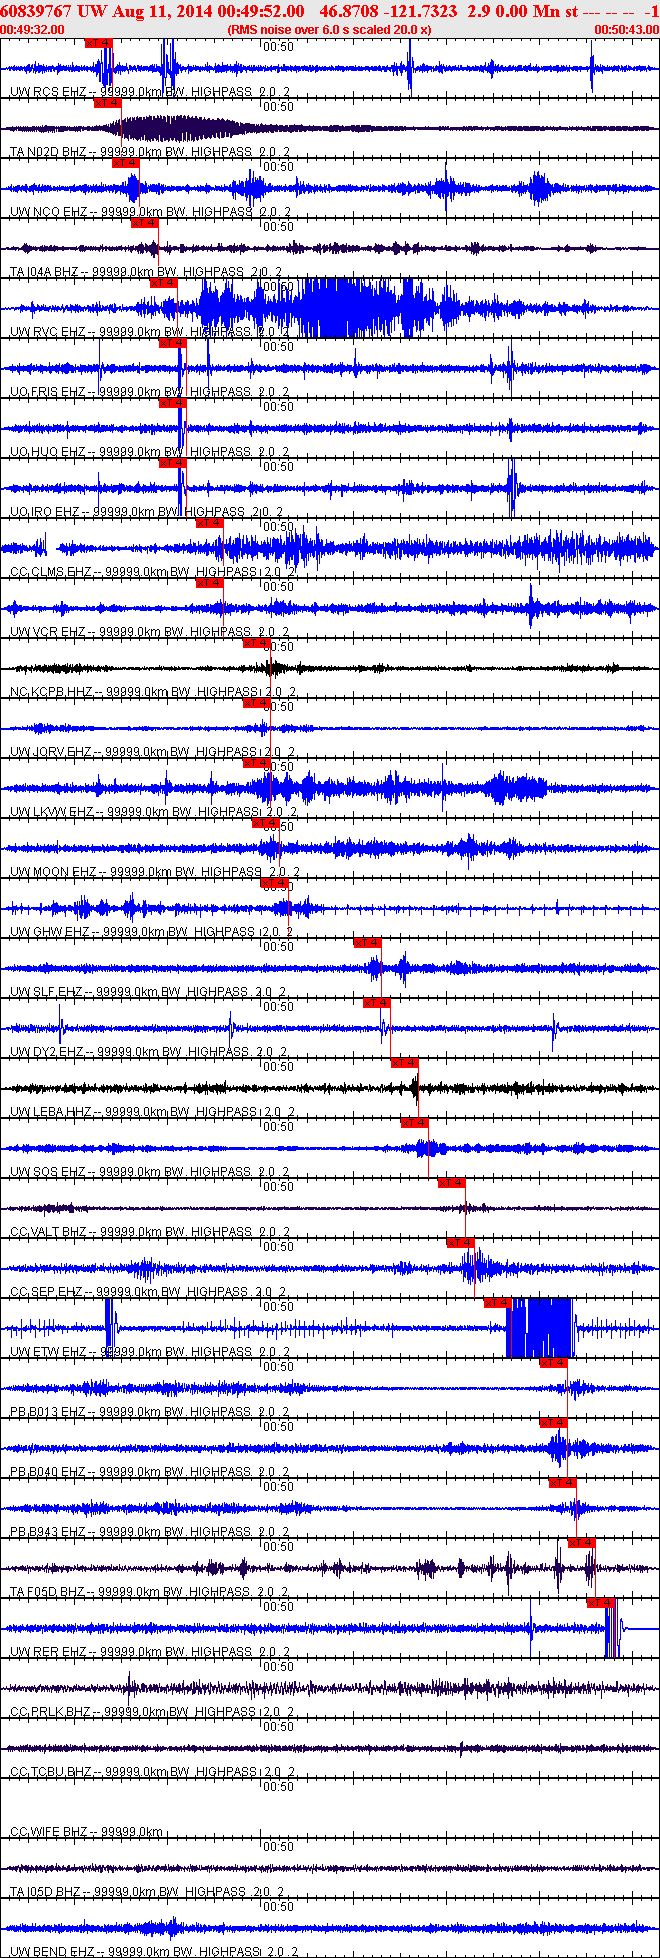
Task: Click the red pick marker on F05D trace
Action: pos(582,1543)
